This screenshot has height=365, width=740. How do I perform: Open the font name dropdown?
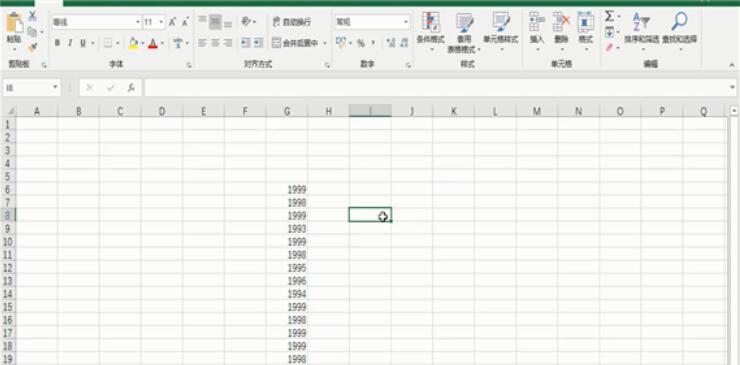click(x=138, y=22)
